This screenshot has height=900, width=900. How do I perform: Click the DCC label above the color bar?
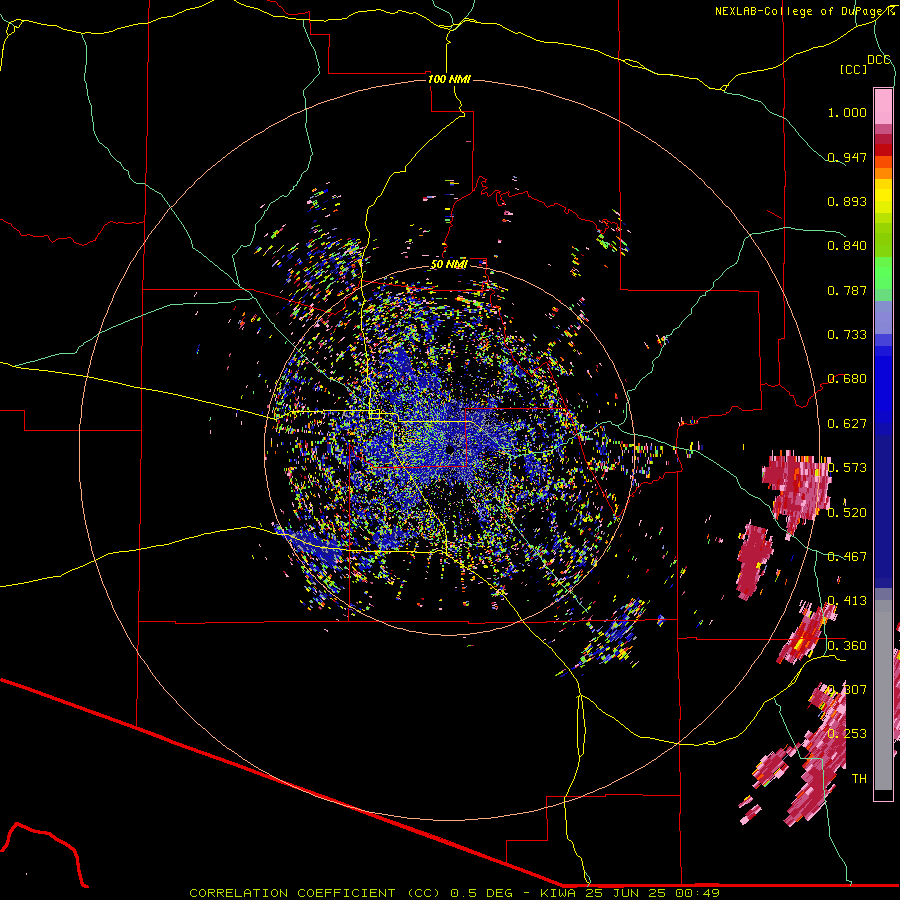878,60
